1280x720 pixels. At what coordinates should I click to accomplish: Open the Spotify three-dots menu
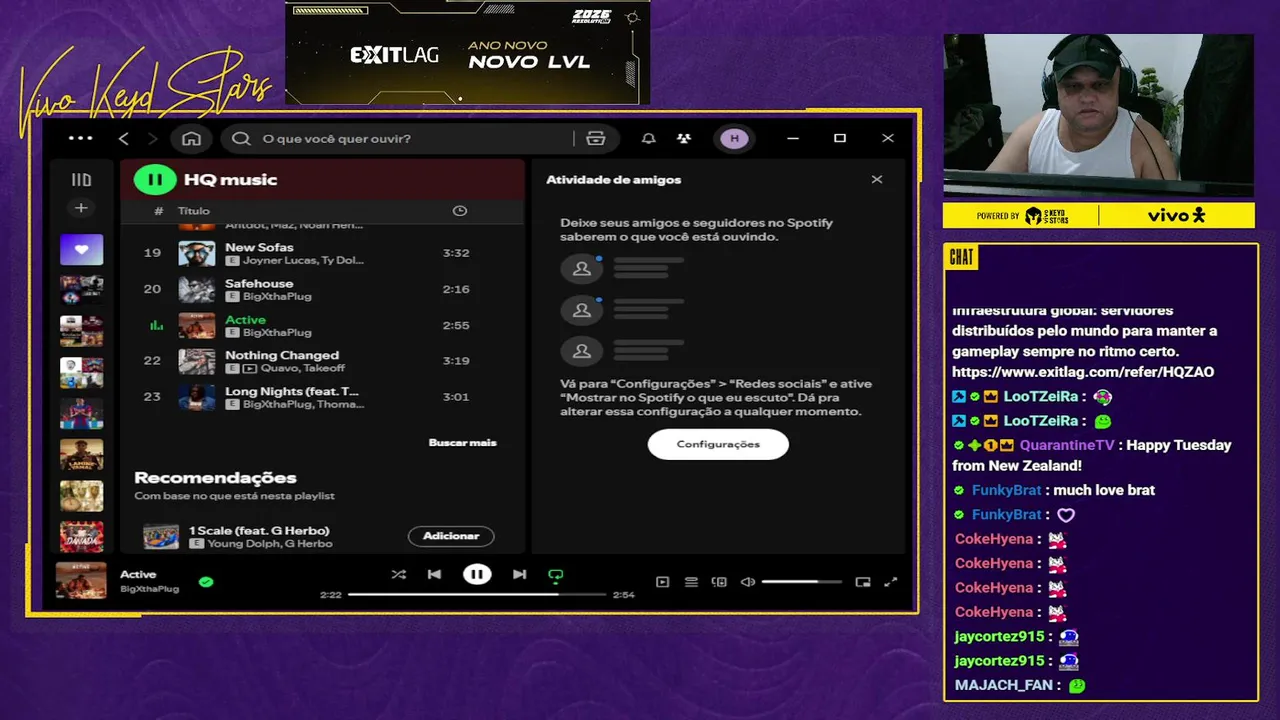click(x=80, y=138)
